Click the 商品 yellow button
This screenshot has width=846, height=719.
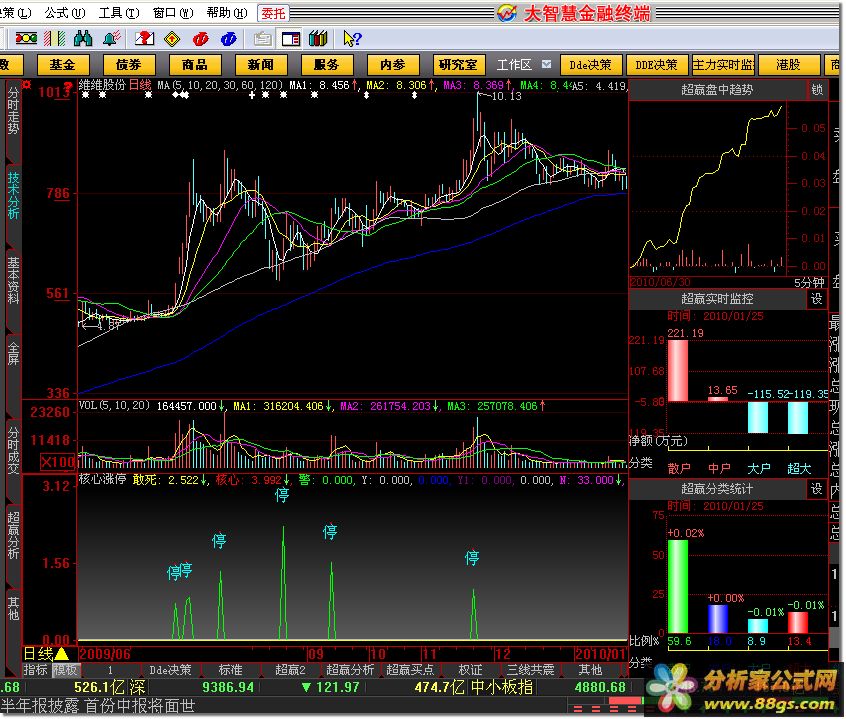195,65
